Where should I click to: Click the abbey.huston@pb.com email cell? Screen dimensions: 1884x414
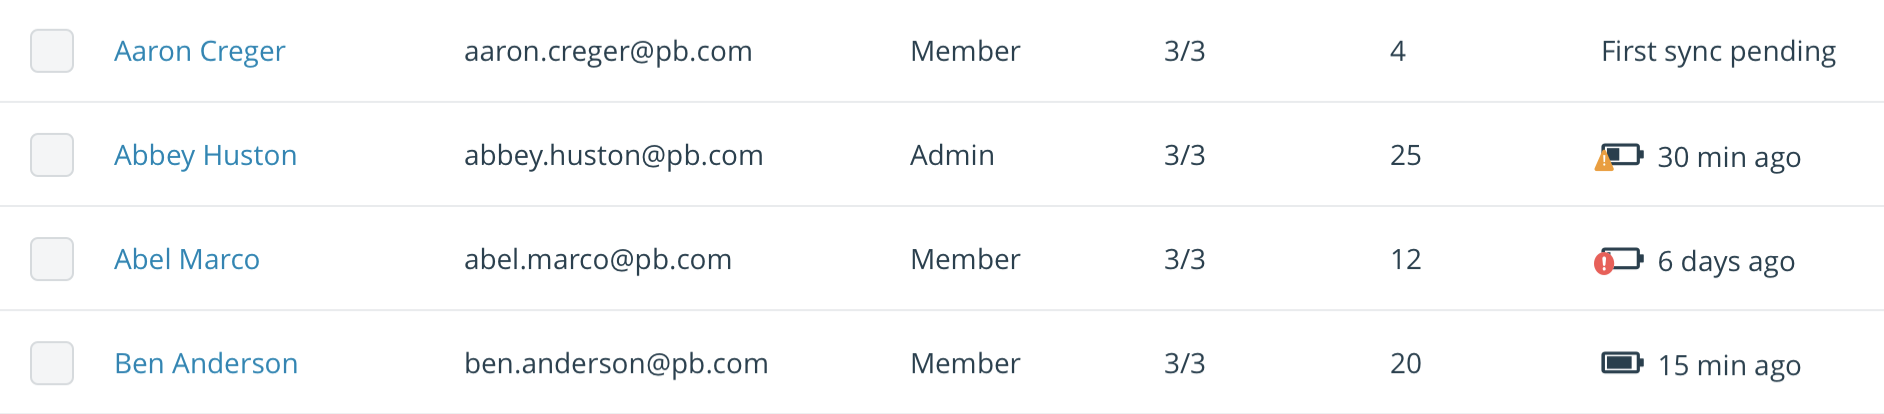click(614, 156)
